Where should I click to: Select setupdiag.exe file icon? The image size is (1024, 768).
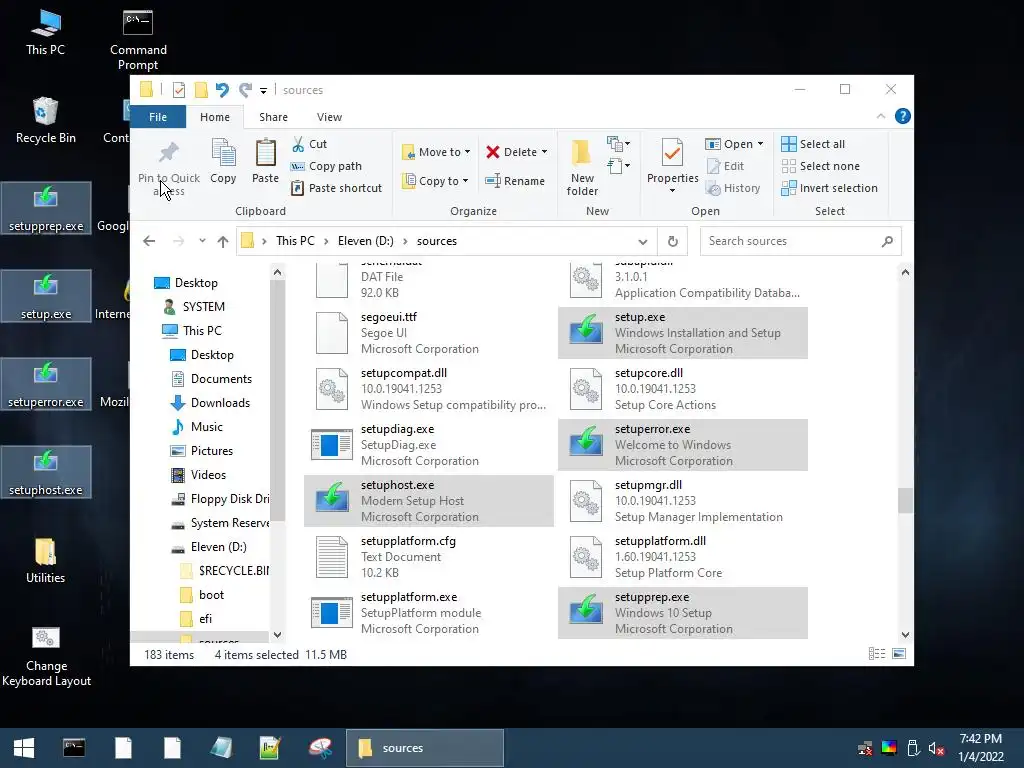tap(332, 445)
